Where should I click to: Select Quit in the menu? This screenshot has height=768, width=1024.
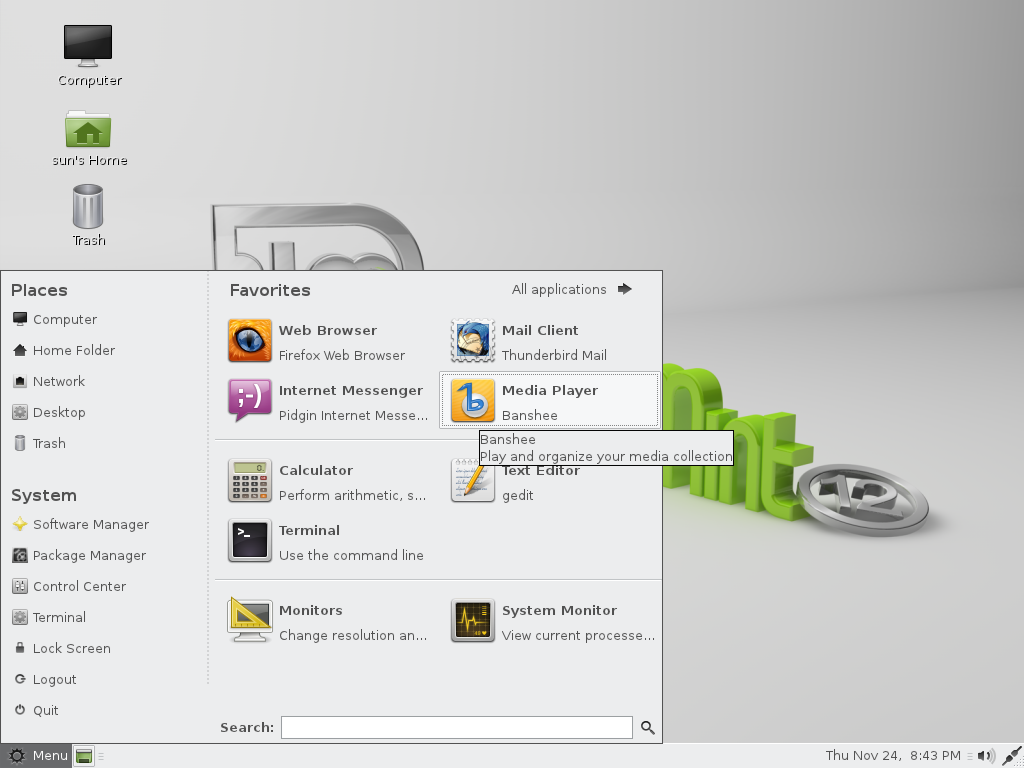pos(36,711)
